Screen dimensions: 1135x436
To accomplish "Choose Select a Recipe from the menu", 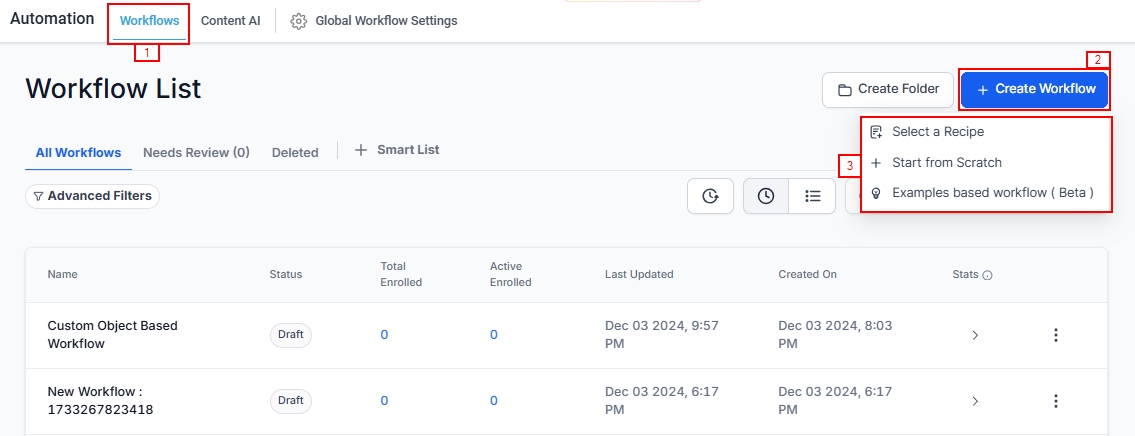I will point(938,132).
